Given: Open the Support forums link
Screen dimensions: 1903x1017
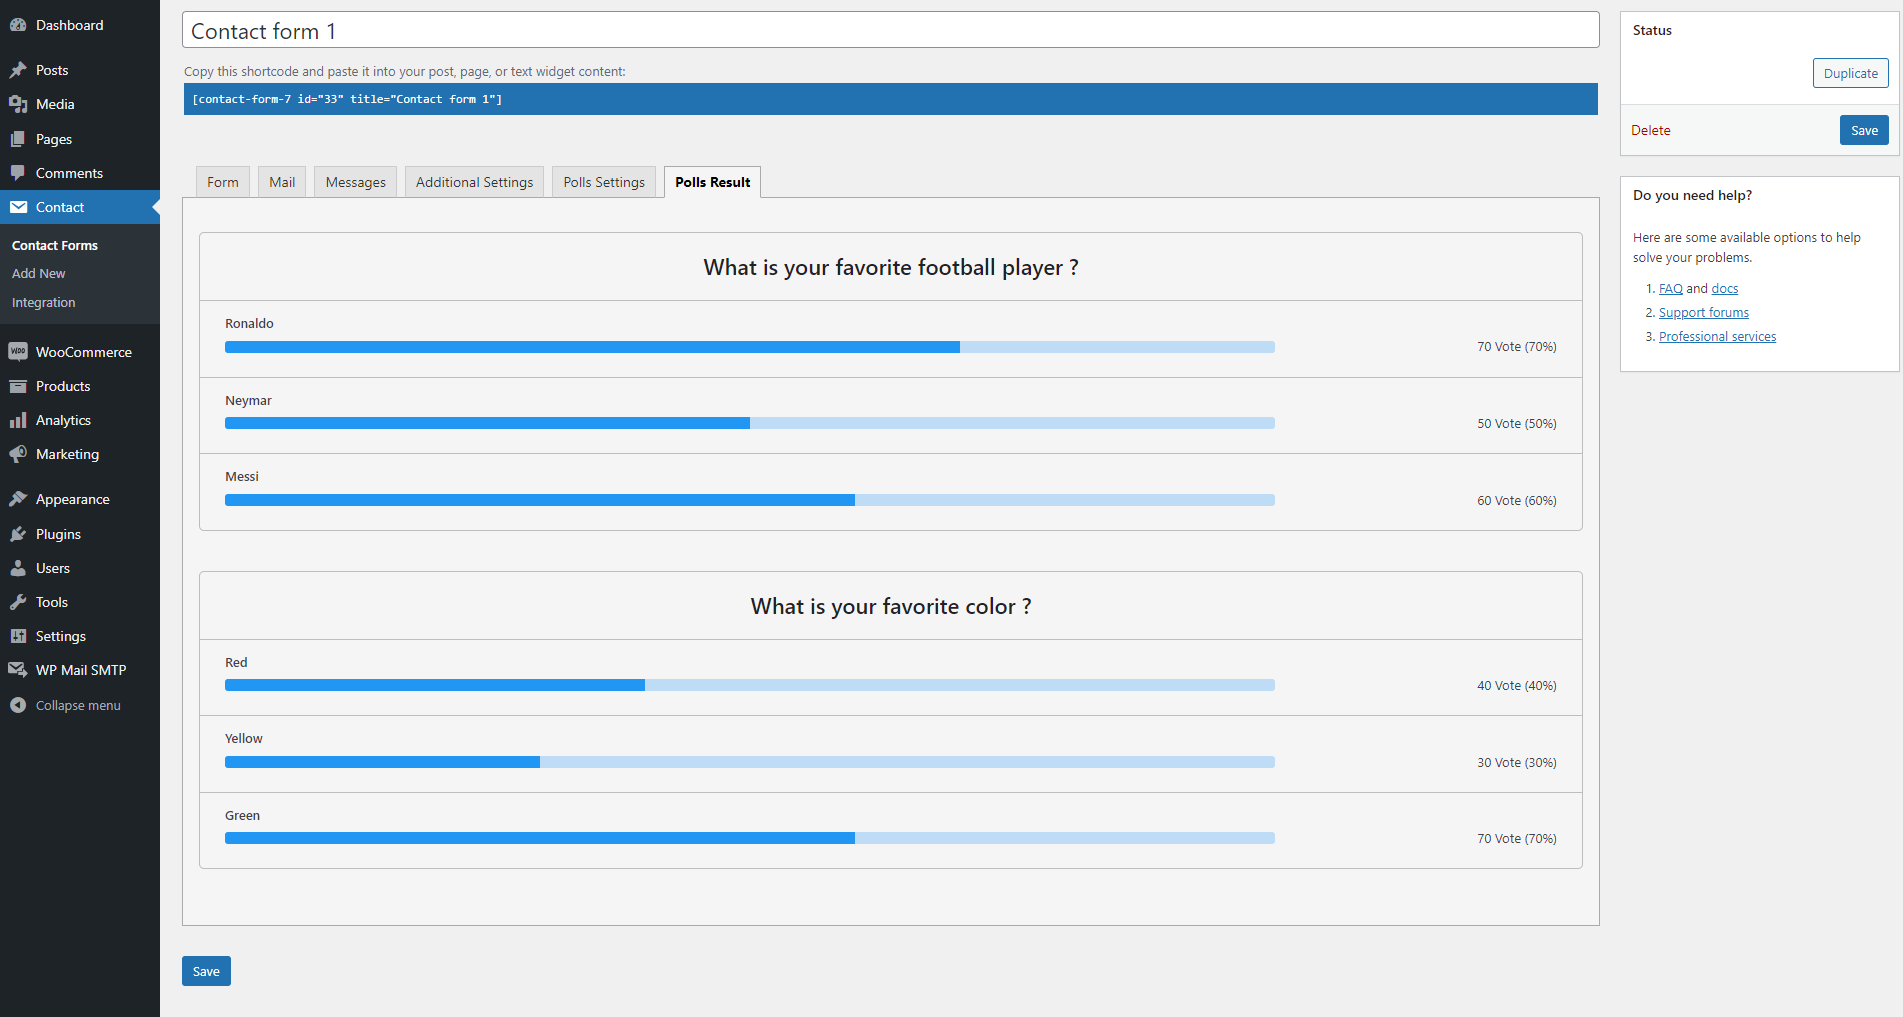Looking at the screenshot, I should (1703, 312).
